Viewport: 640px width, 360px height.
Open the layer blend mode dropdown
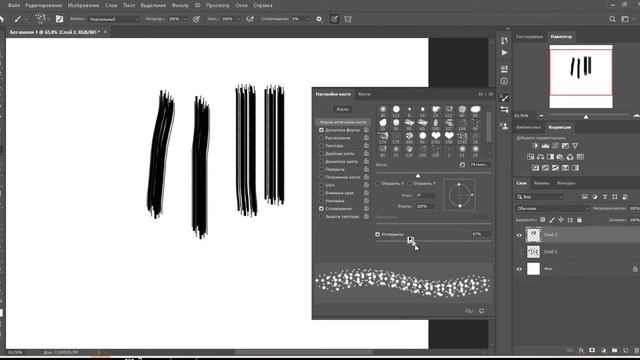pos(552,209)
